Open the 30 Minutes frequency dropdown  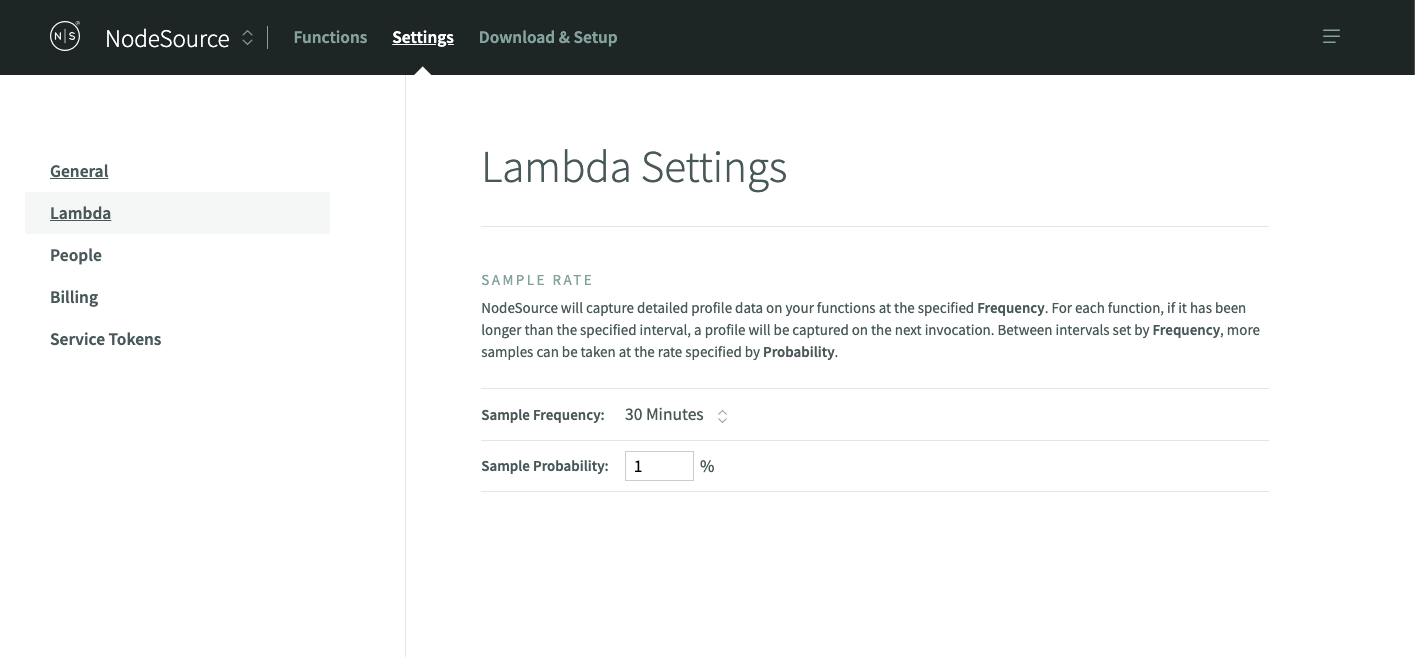[664, 415]
